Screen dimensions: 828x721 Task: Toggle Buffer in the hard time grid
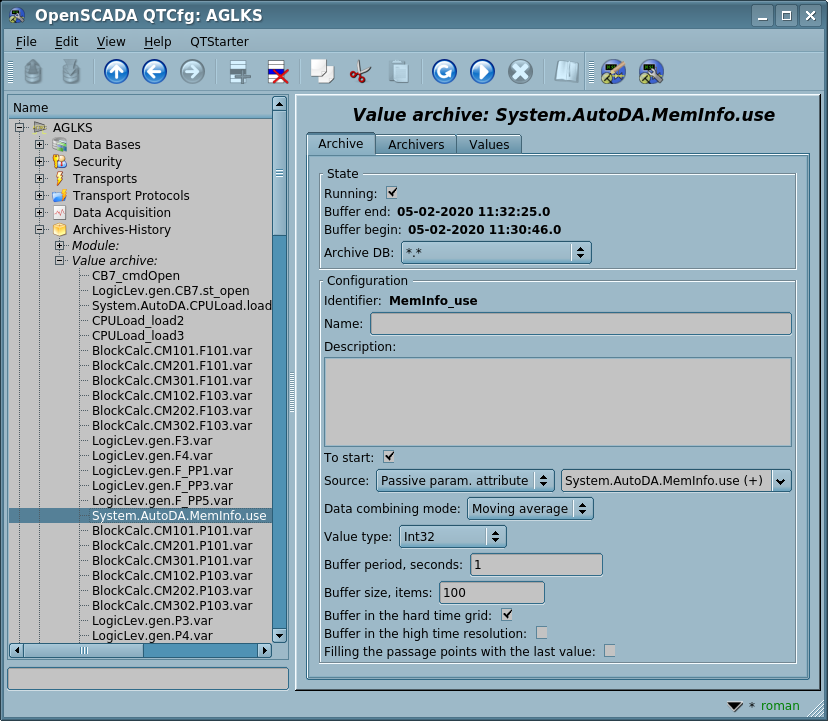click(507, 614)
